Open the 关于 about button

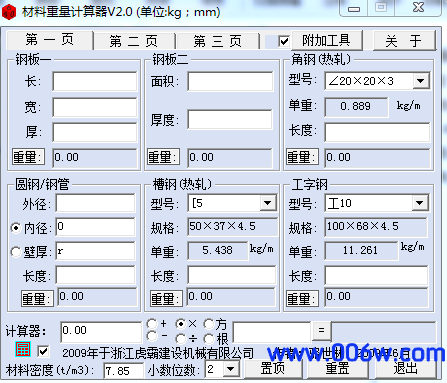coord(404,41)
